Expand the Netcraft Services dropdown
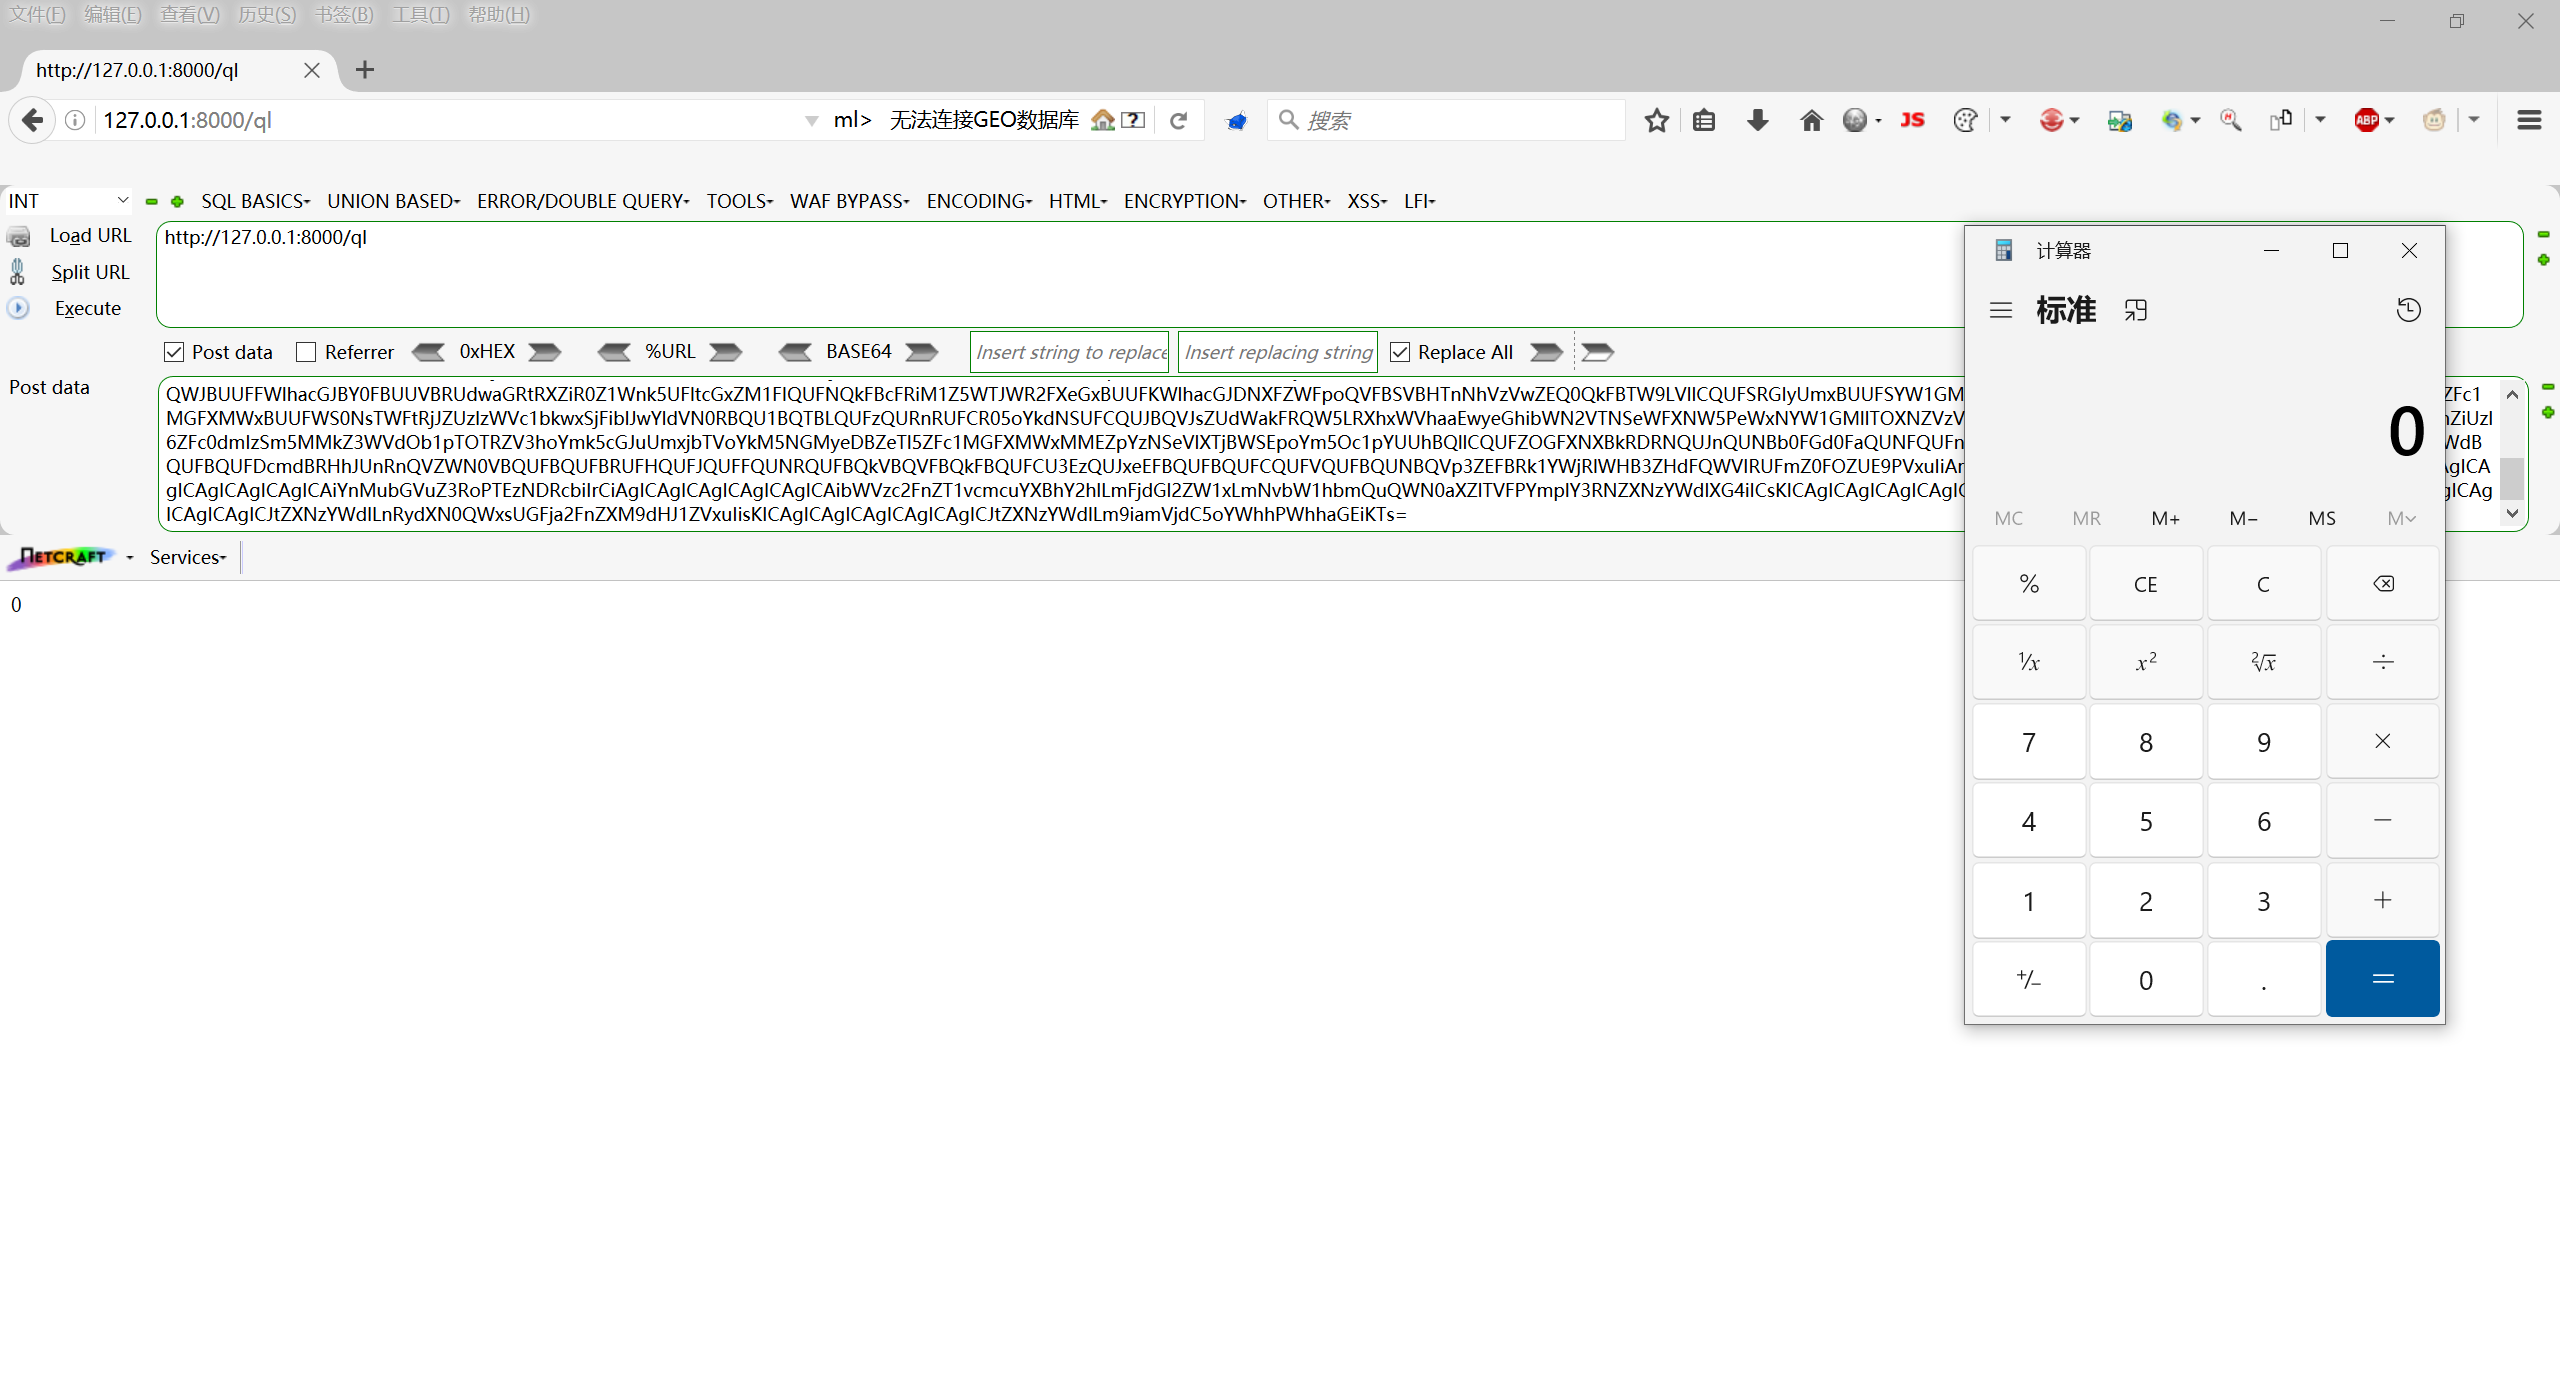Image resolution: width=2560 pixels, height=1380 pixels. coord(188,557)
